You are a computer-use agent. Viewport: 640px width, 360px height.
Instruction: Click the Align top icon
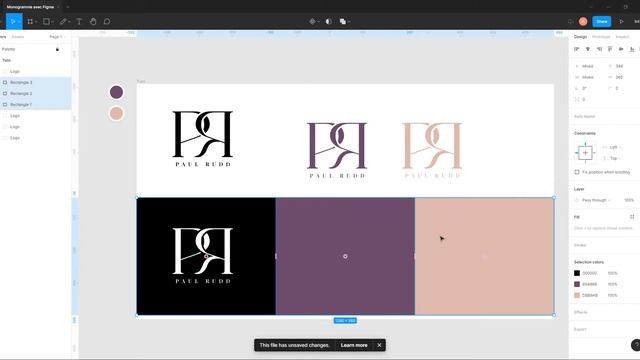[610, 49]
